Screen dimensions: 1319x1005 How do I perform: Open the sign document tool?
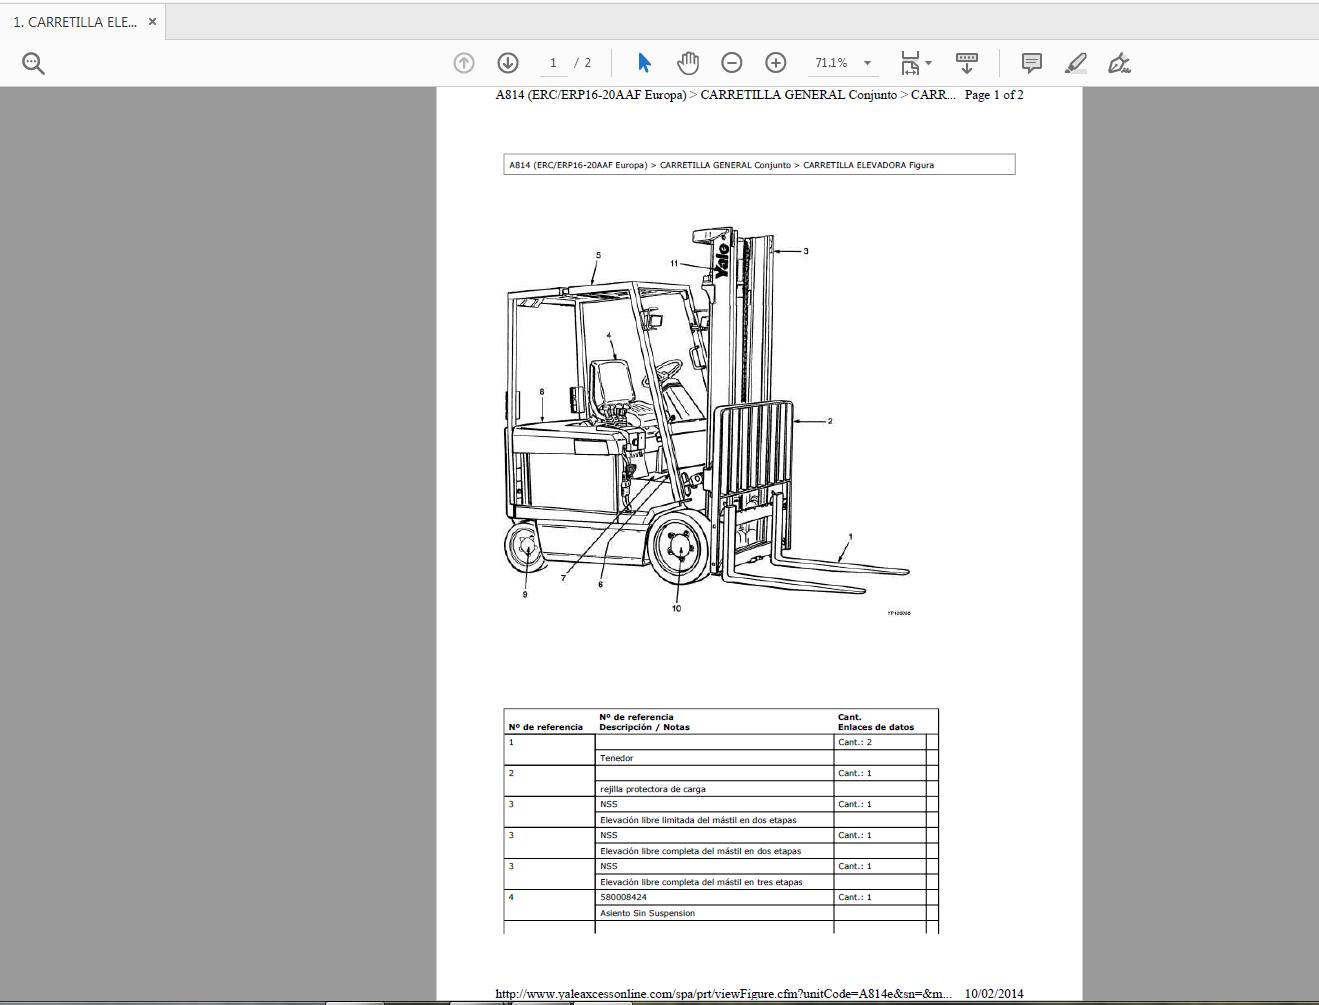[x=1120, y=63]
